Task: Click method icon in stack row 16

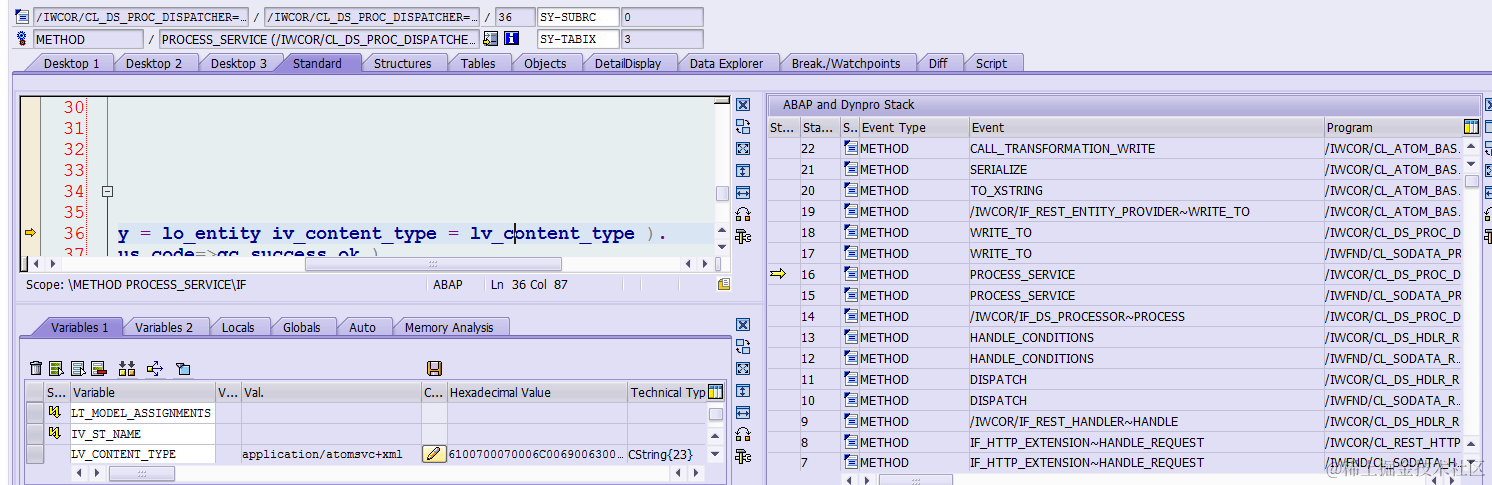Action: (851, 274)
